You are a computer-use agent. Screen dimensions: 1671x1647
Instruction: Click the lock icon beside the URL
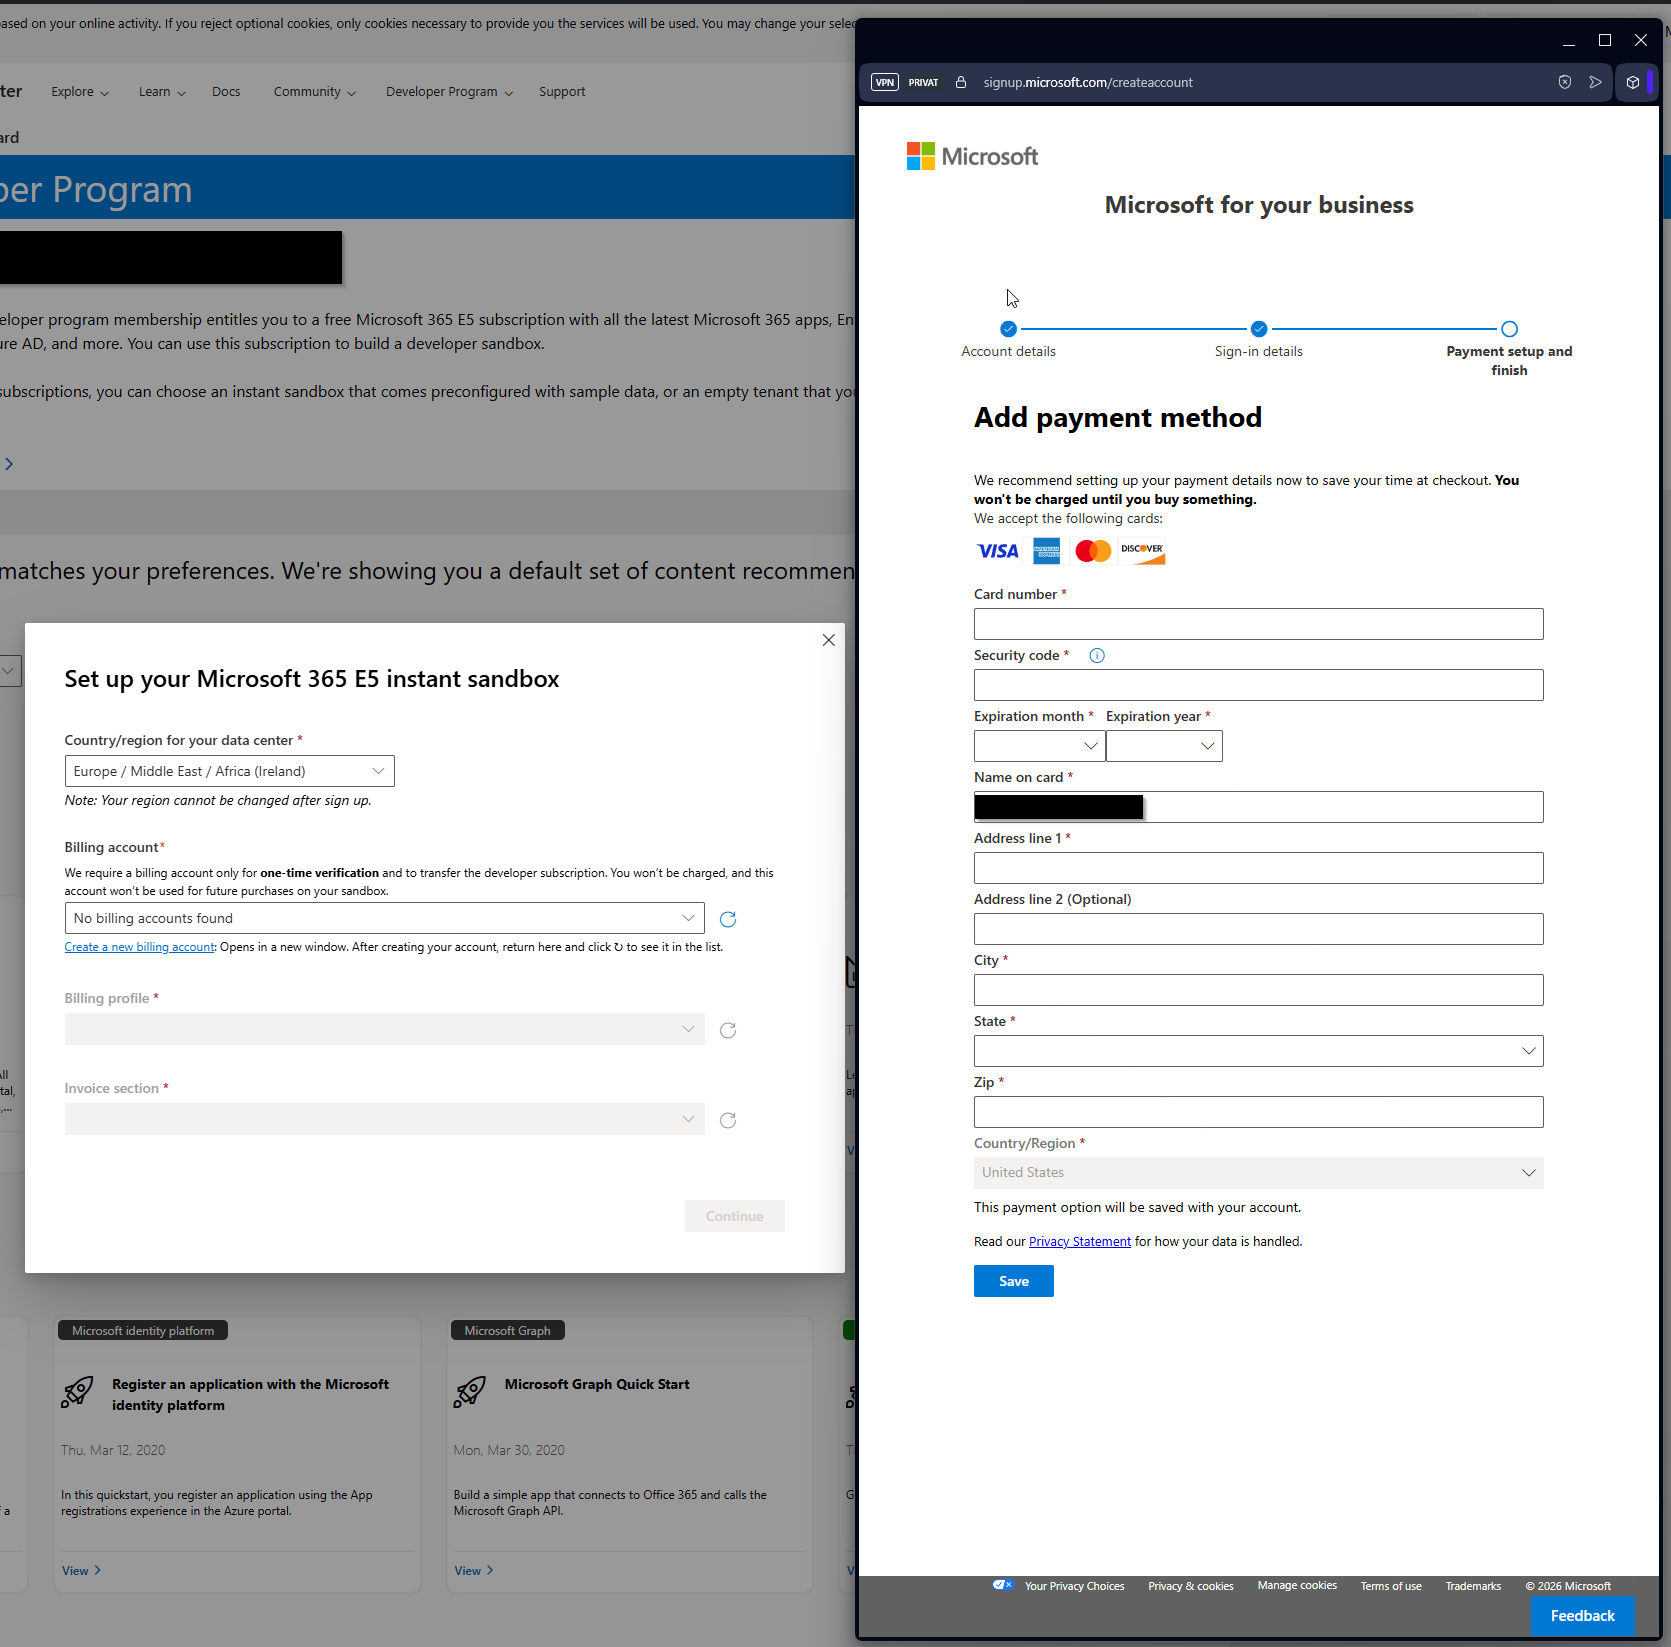pos(961,83)
